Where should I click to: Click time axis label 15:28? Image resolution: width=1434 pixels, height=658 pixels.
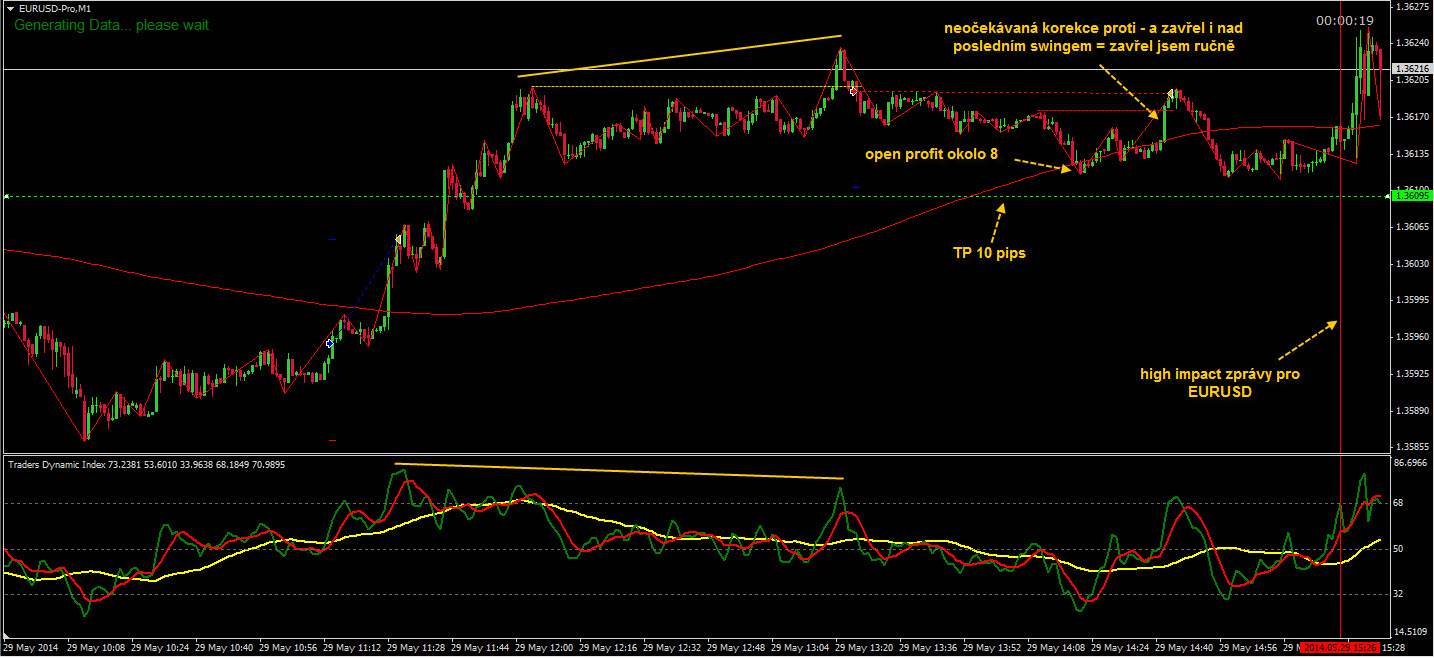point(1394,648)
